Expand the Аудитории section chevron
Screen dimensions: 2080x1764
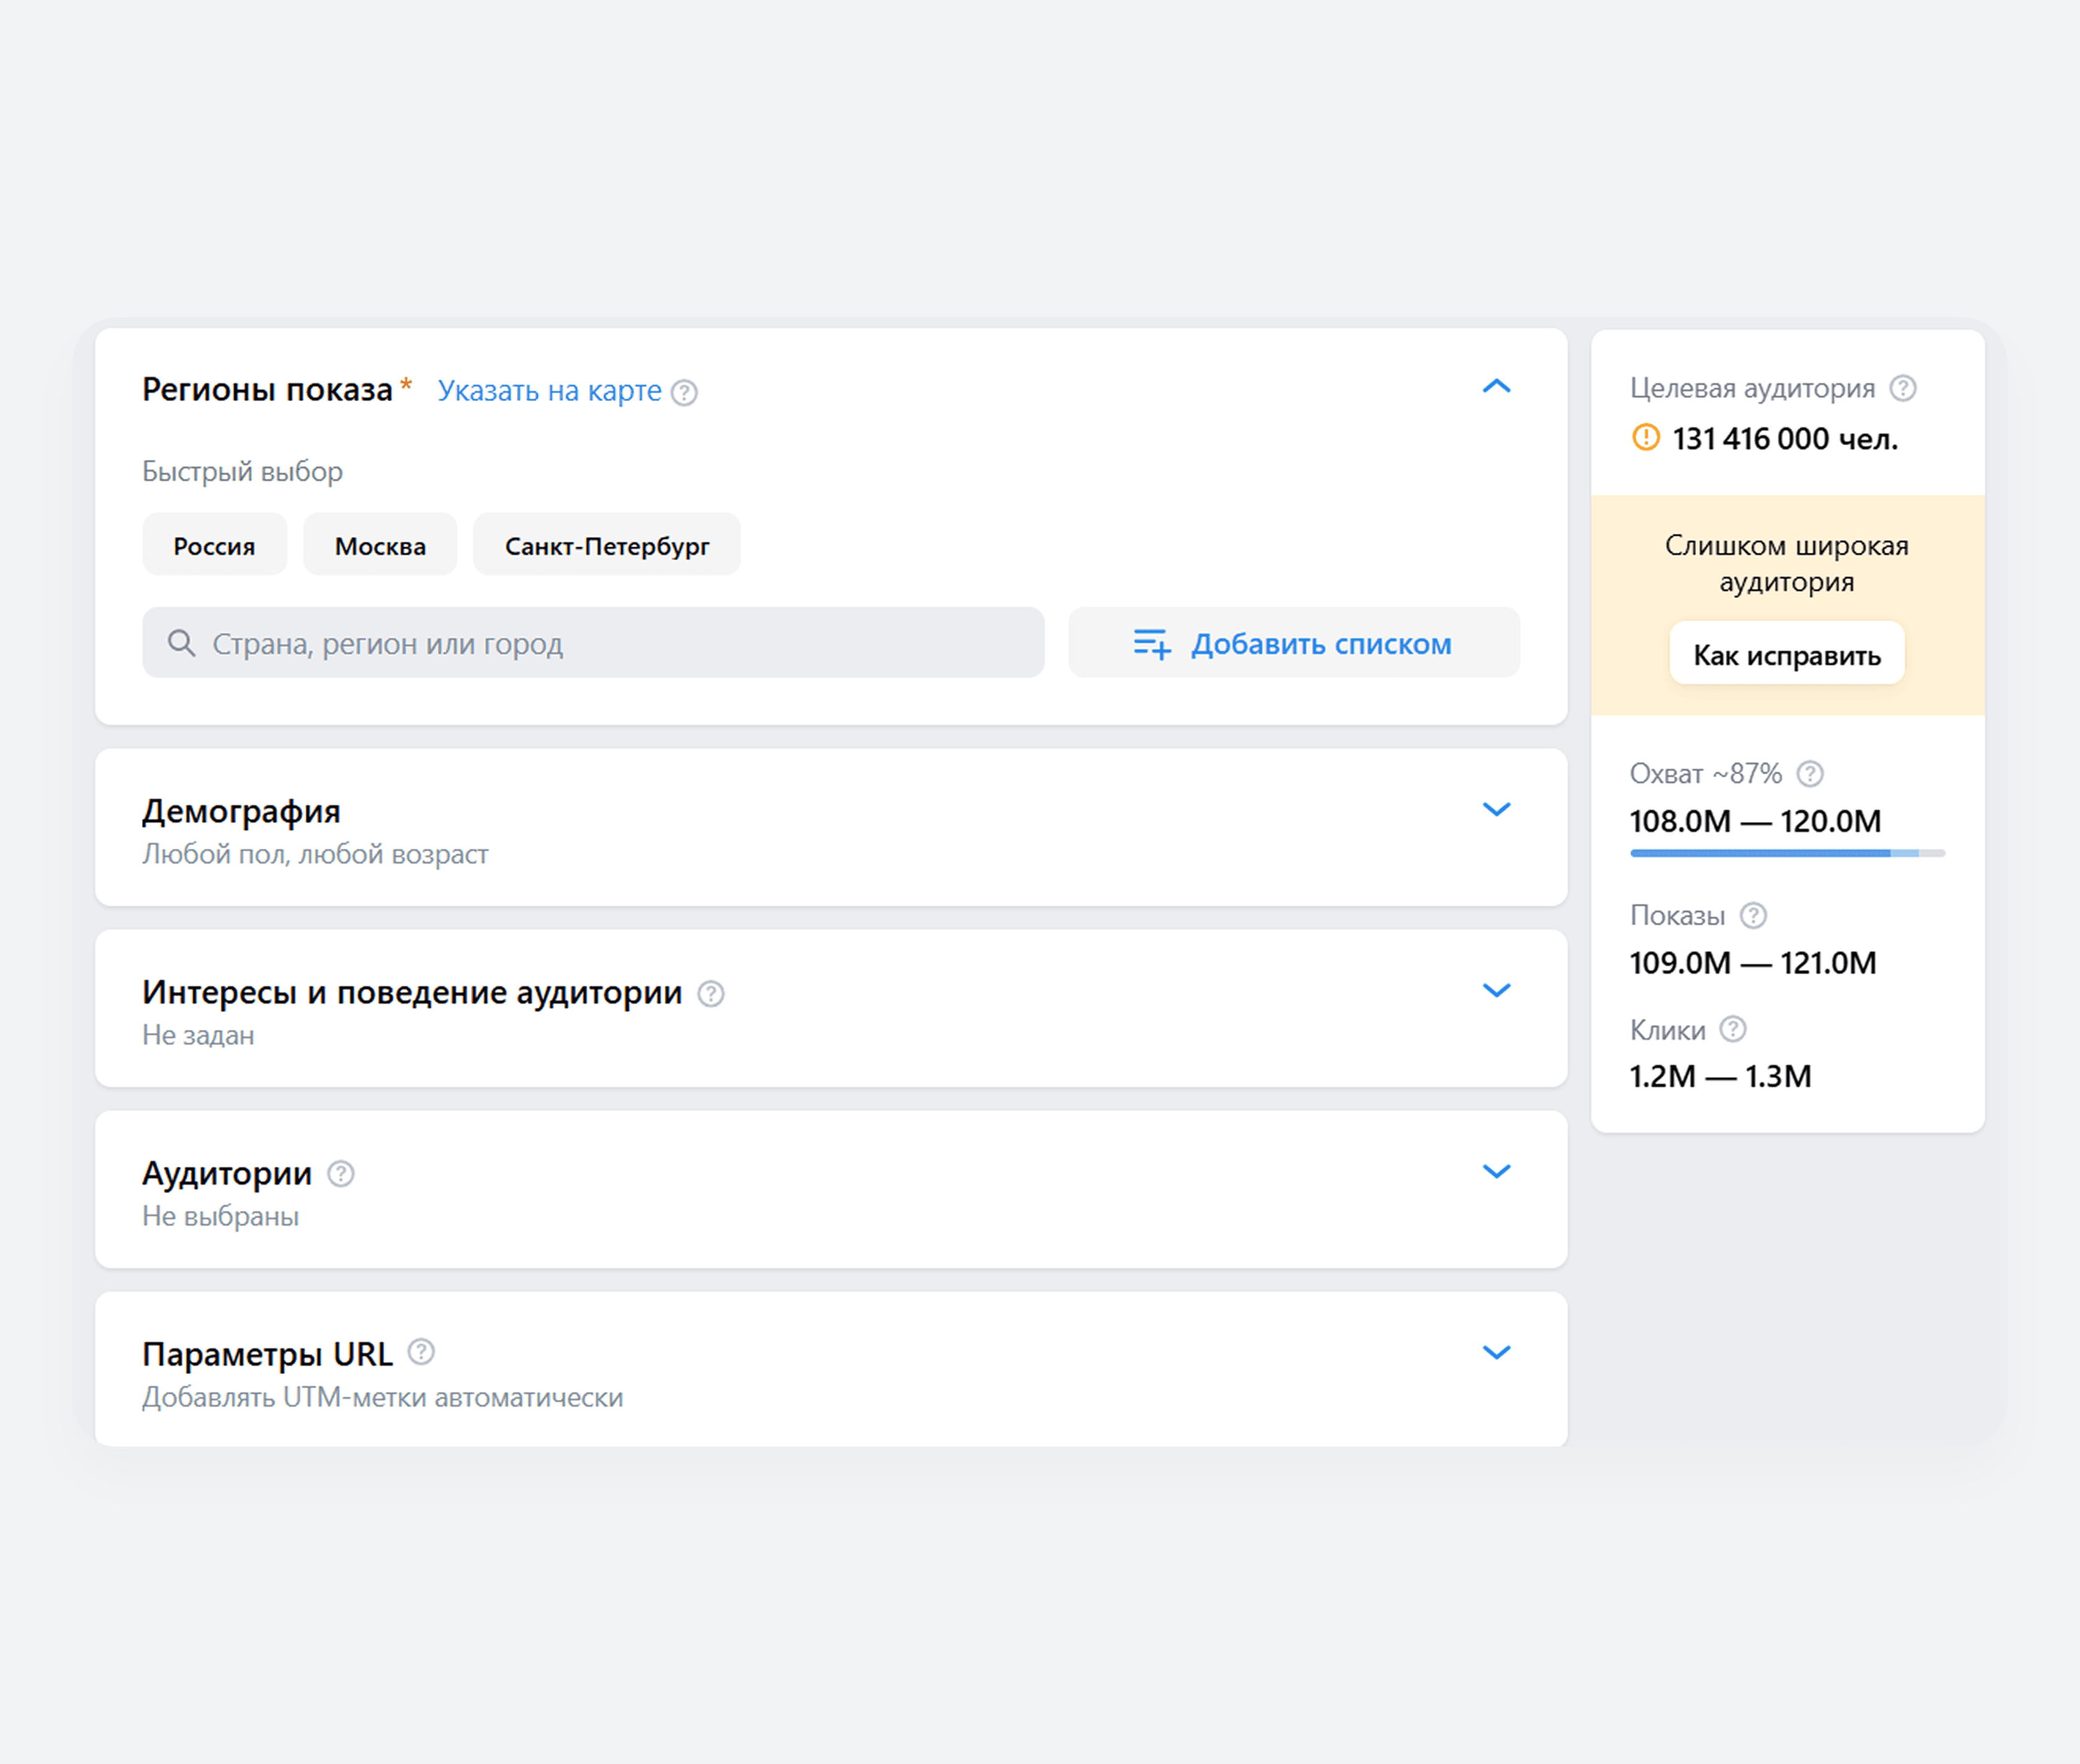point(1495,1171)
